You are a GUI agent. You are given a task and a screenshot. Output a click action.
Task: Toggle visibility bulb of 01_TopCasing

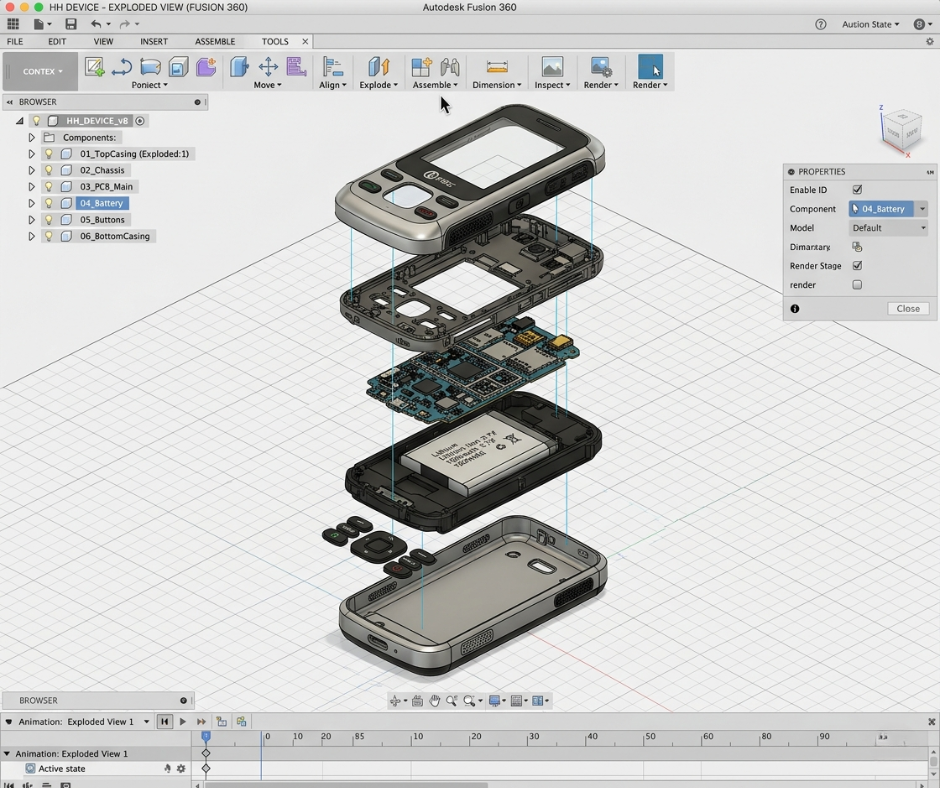(x=49, y=154)
